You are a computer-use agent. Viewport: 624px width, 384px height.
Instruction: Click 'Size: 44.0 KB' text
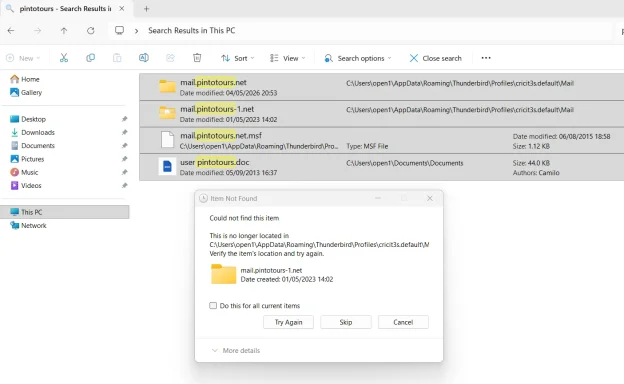531,163
